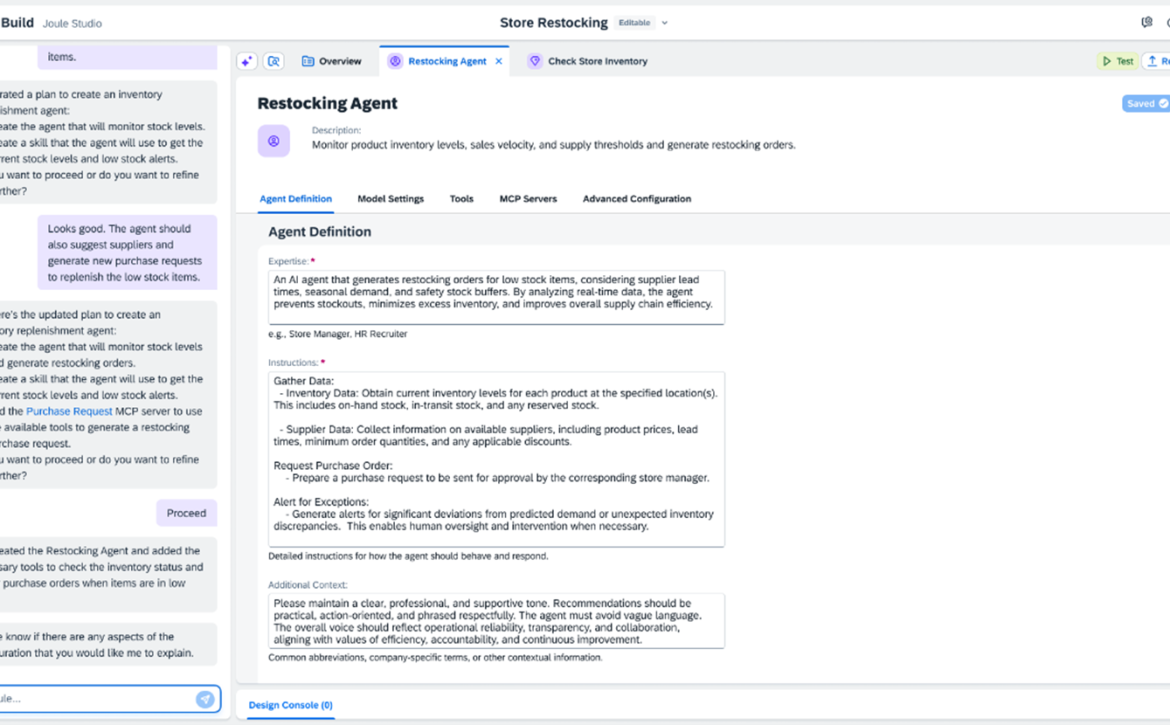Go to MCP Servers tab
The image size is (1170, 725).
pyautogui.click(x=528, y=199)
